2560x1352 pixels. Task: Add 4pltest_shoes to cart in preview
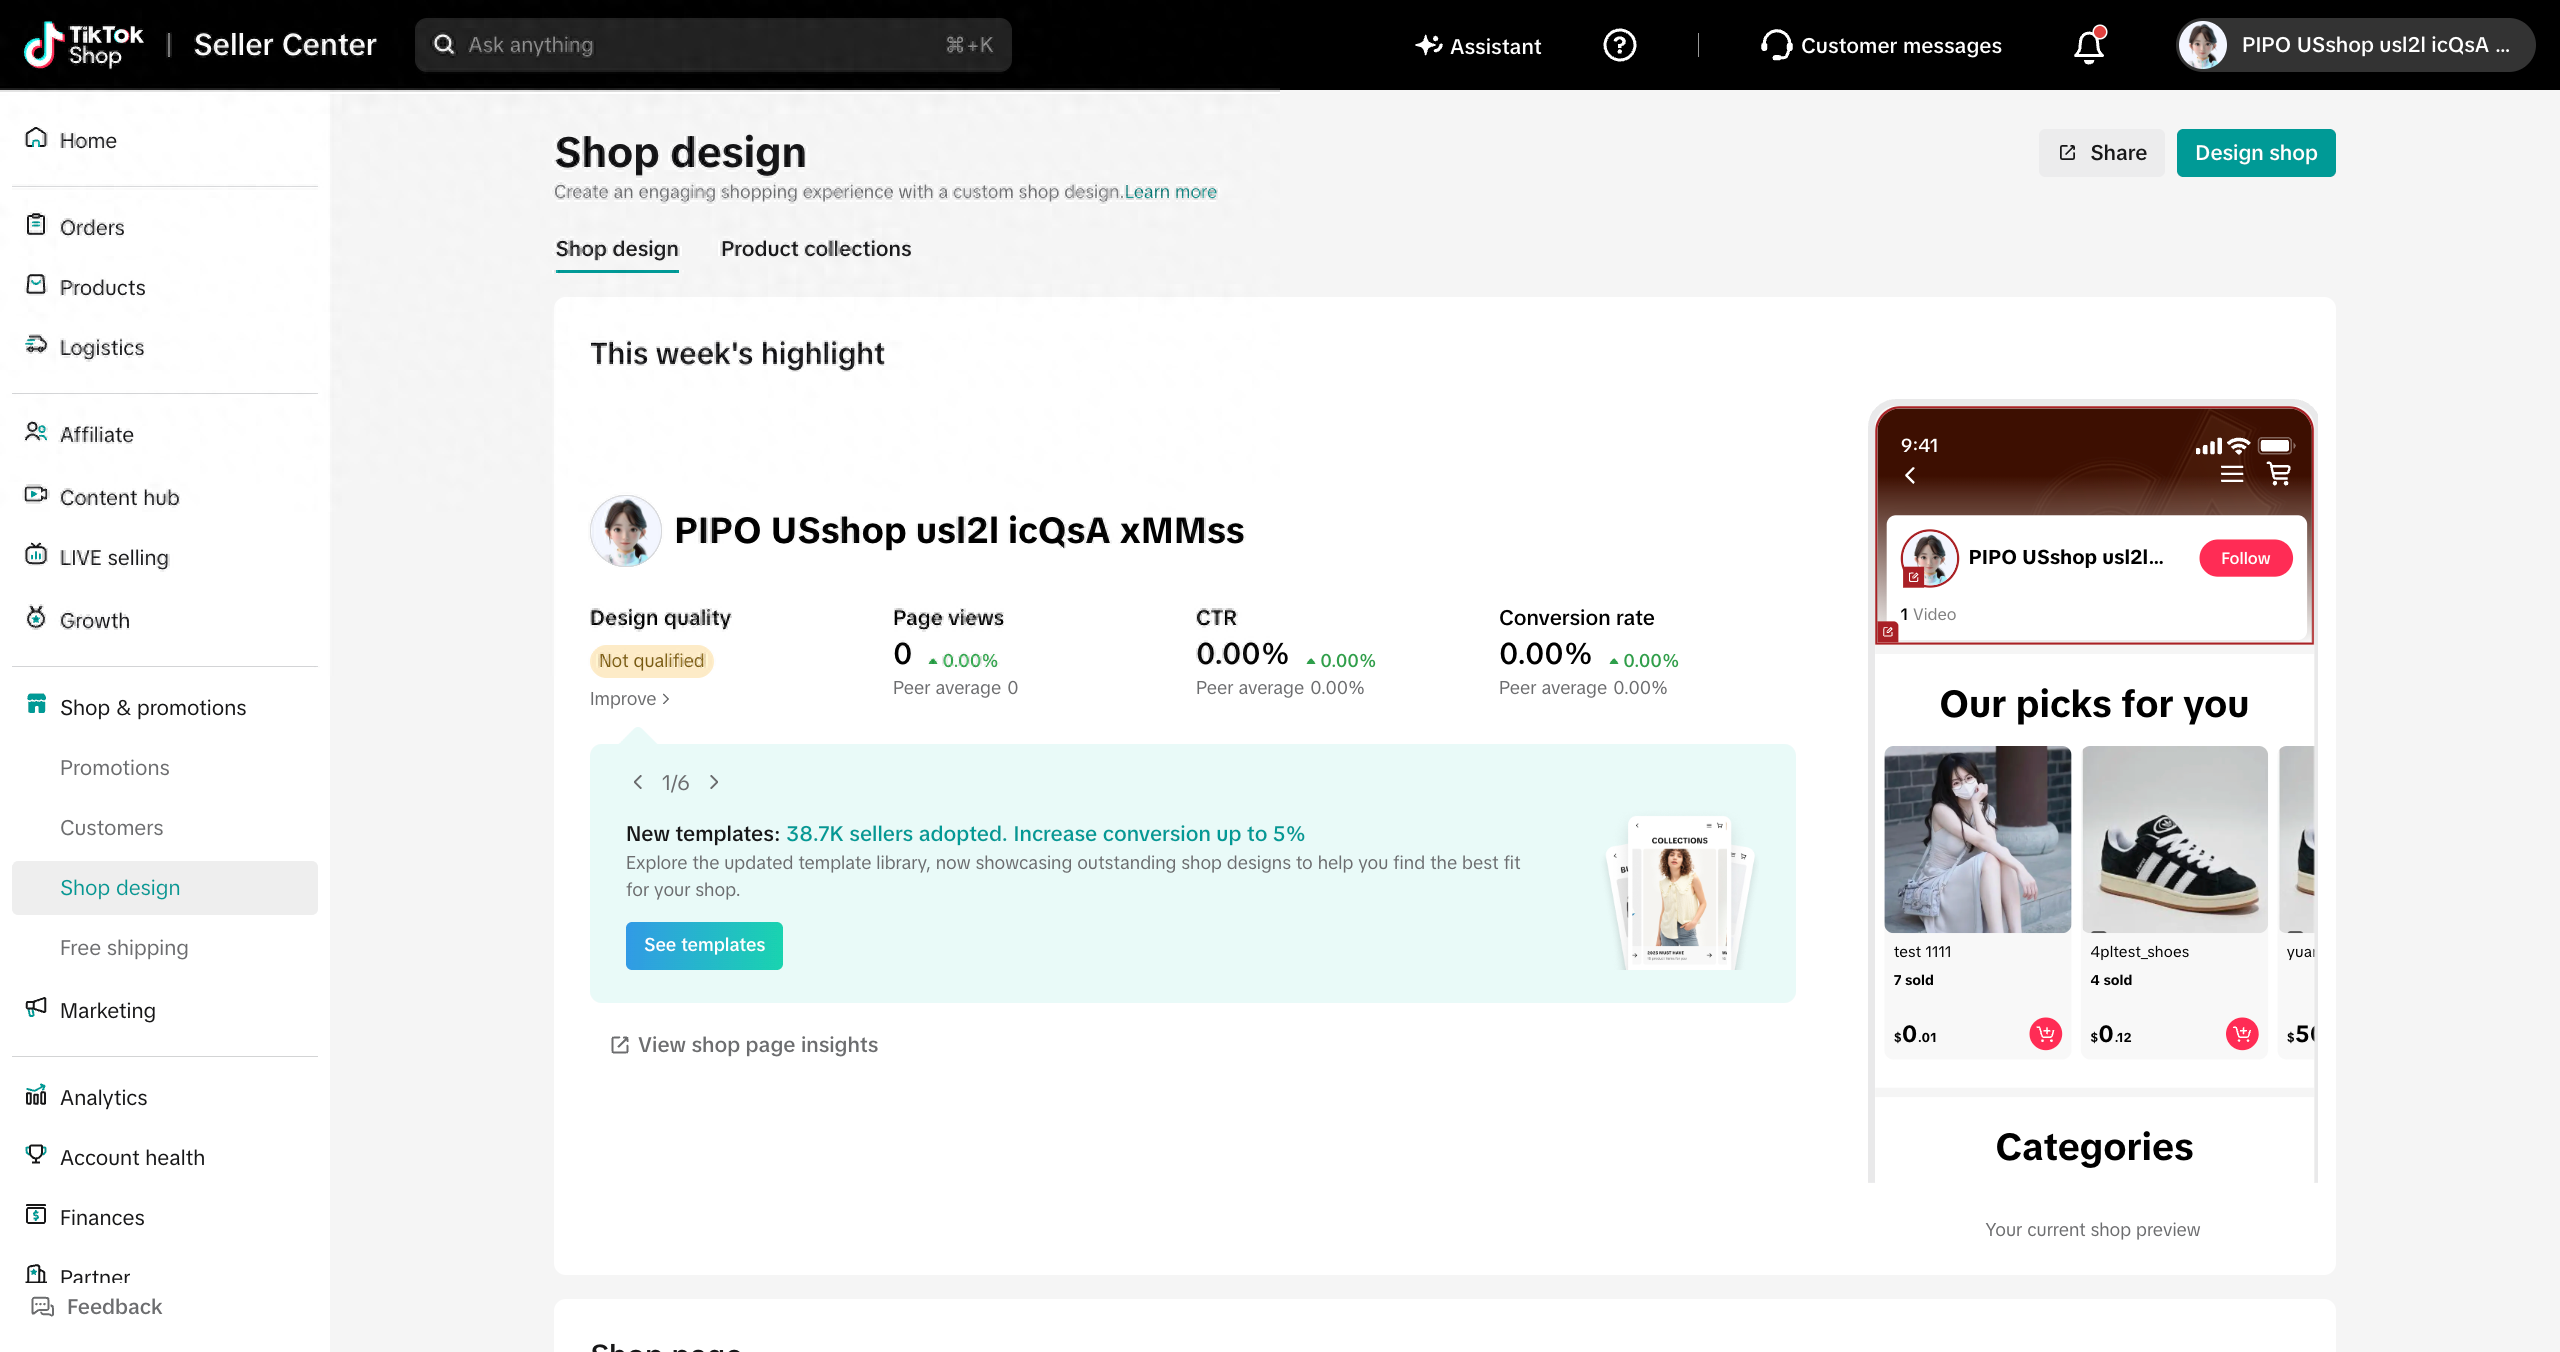(2242, 1034)
